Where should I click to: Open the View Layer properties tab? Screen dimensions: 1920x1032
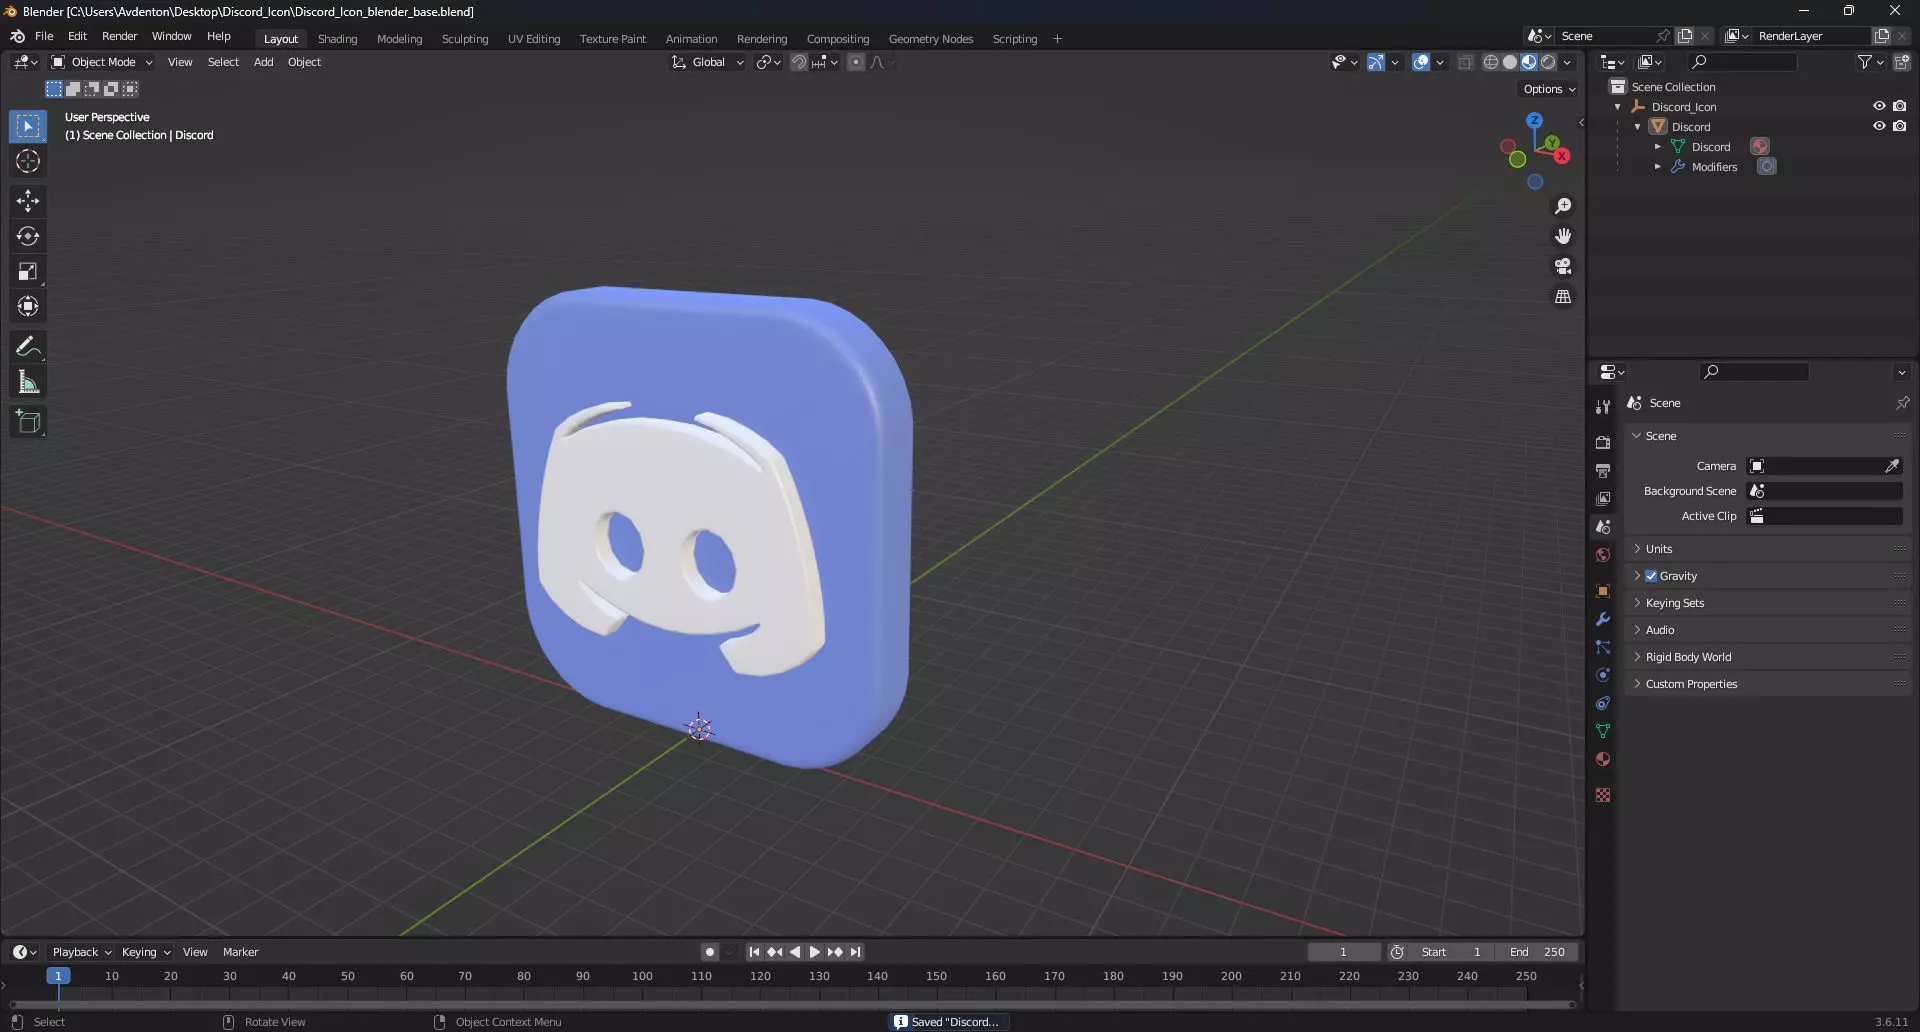(x=1603, y=498)
